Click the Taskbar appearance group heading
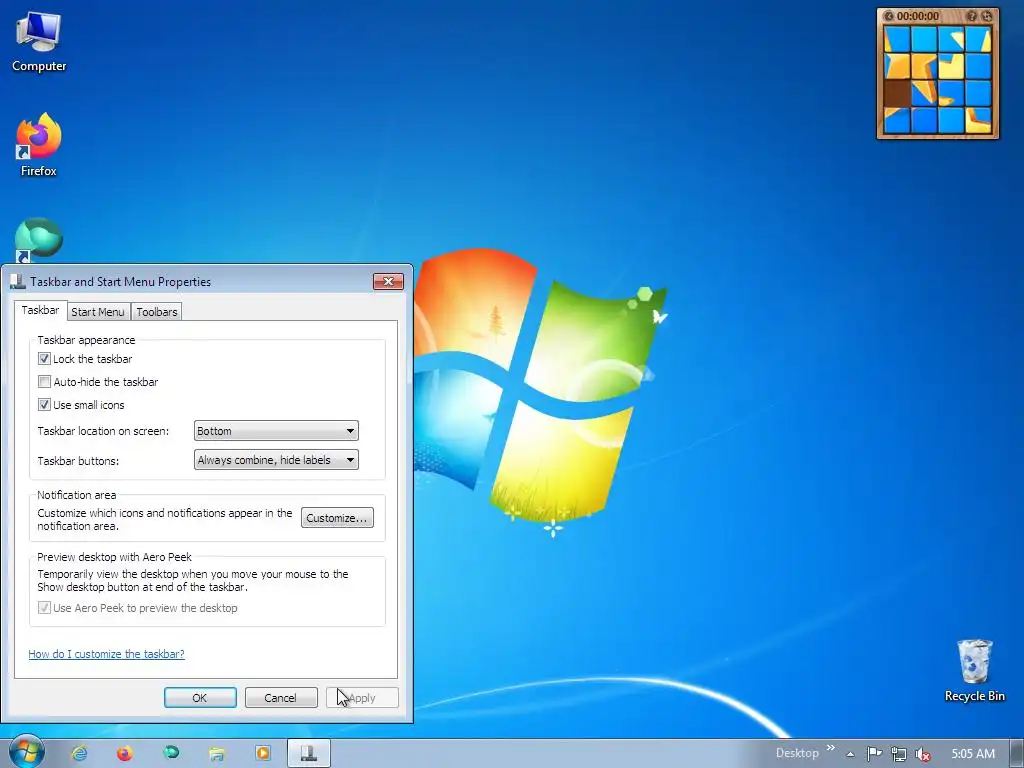Viewport: 1024px width, 768px height. coord(86,340)
